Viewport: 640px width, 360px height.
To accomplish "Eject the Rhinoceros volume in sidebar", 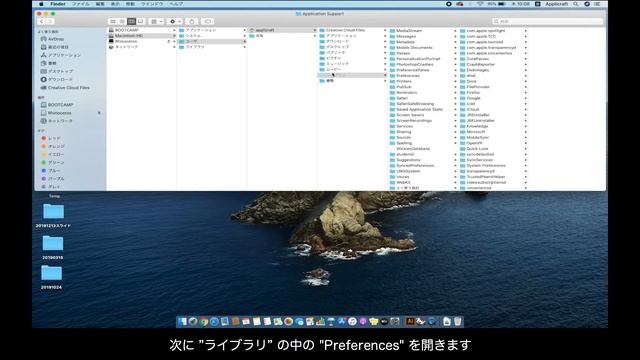I will point(99,113).
